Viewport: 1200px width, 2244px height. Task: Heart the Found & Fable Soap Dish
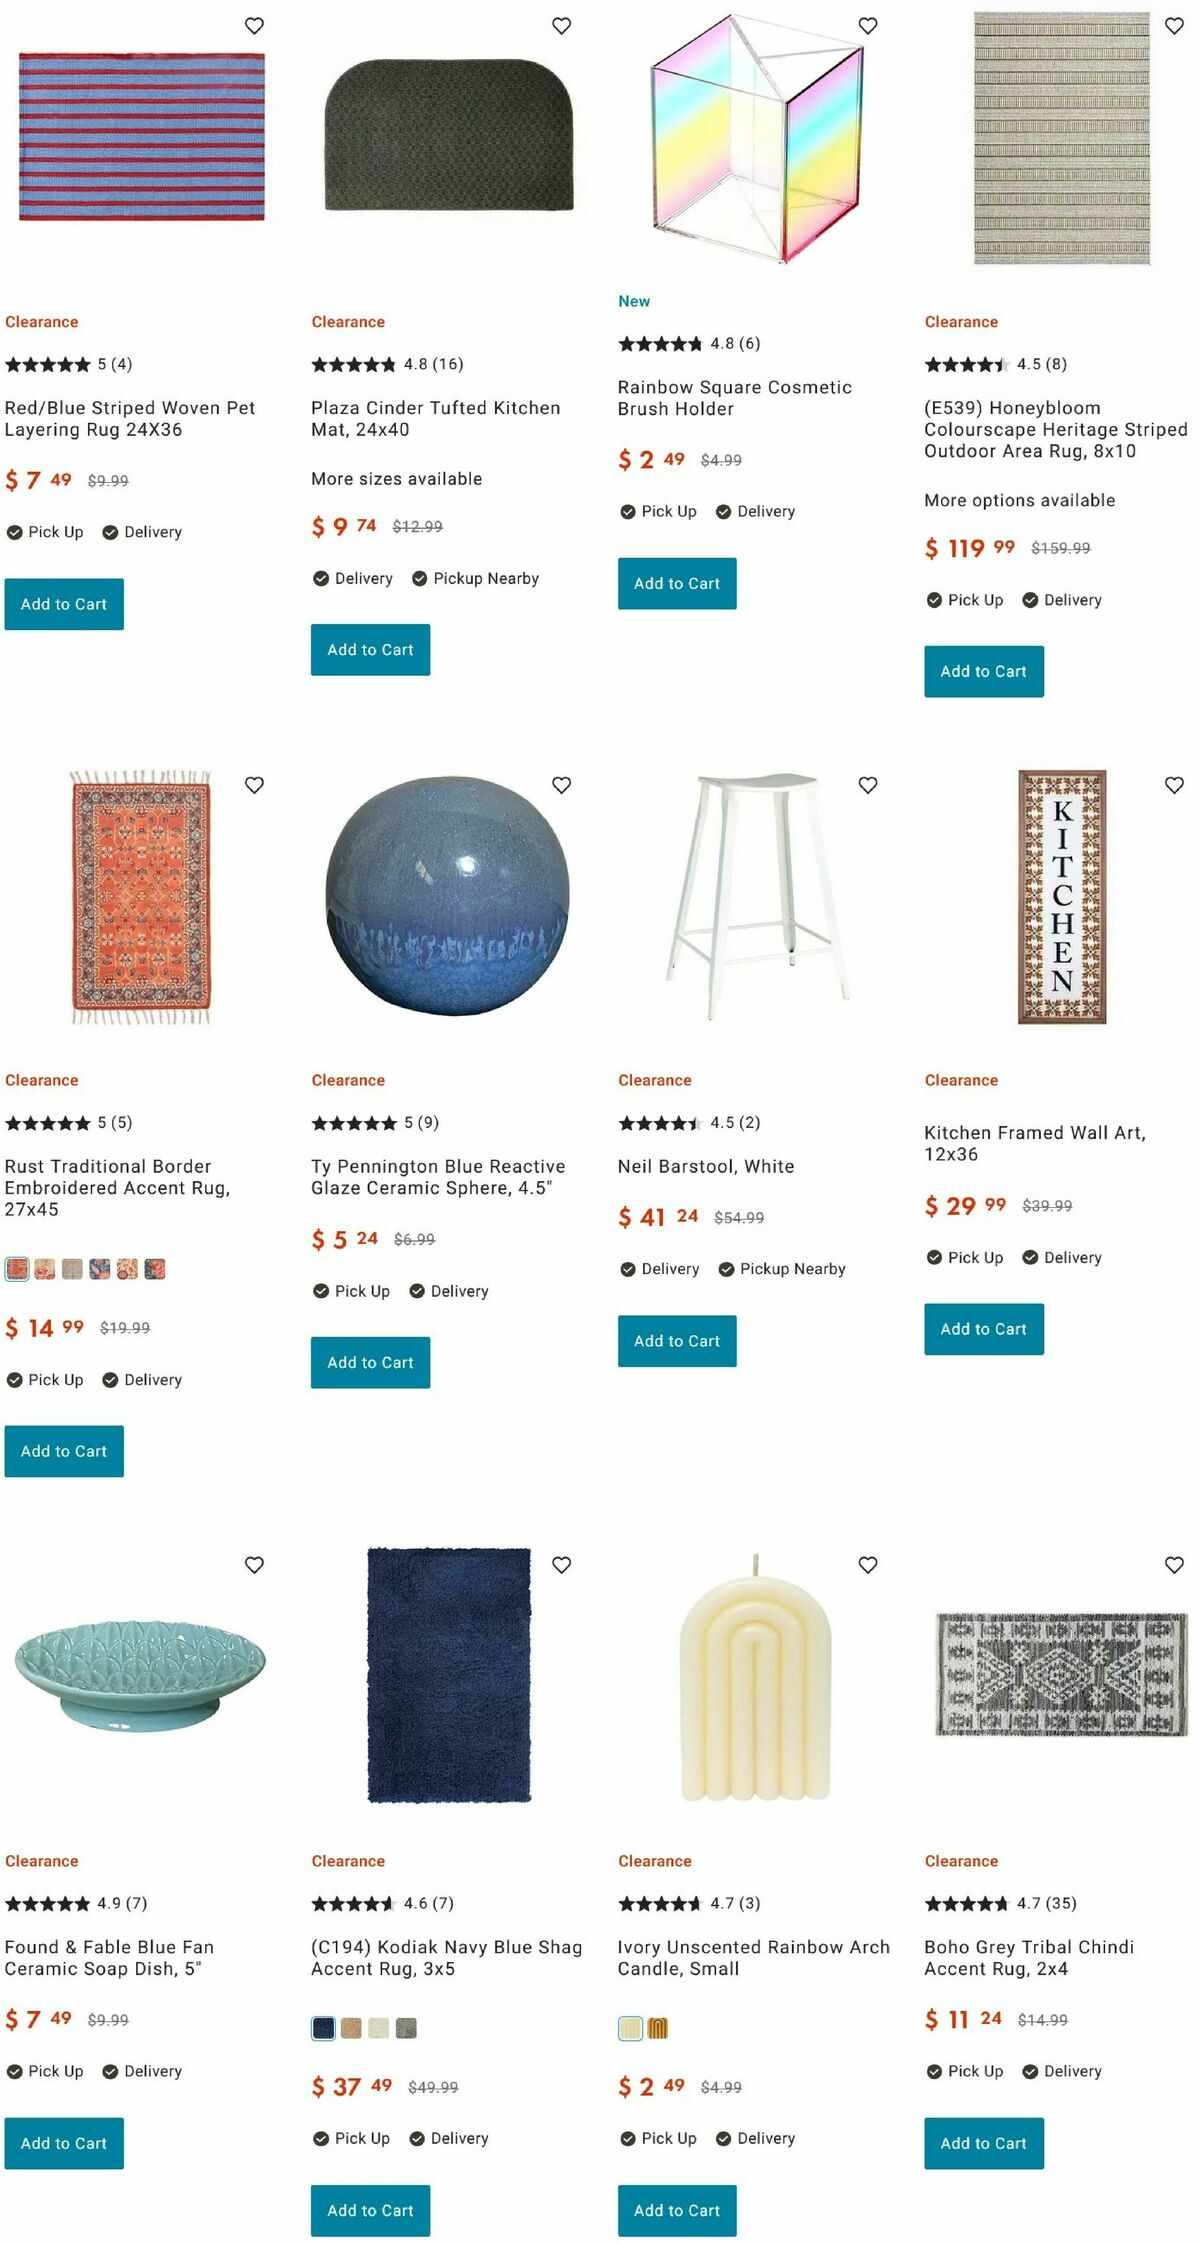(x=254, y=1564)
